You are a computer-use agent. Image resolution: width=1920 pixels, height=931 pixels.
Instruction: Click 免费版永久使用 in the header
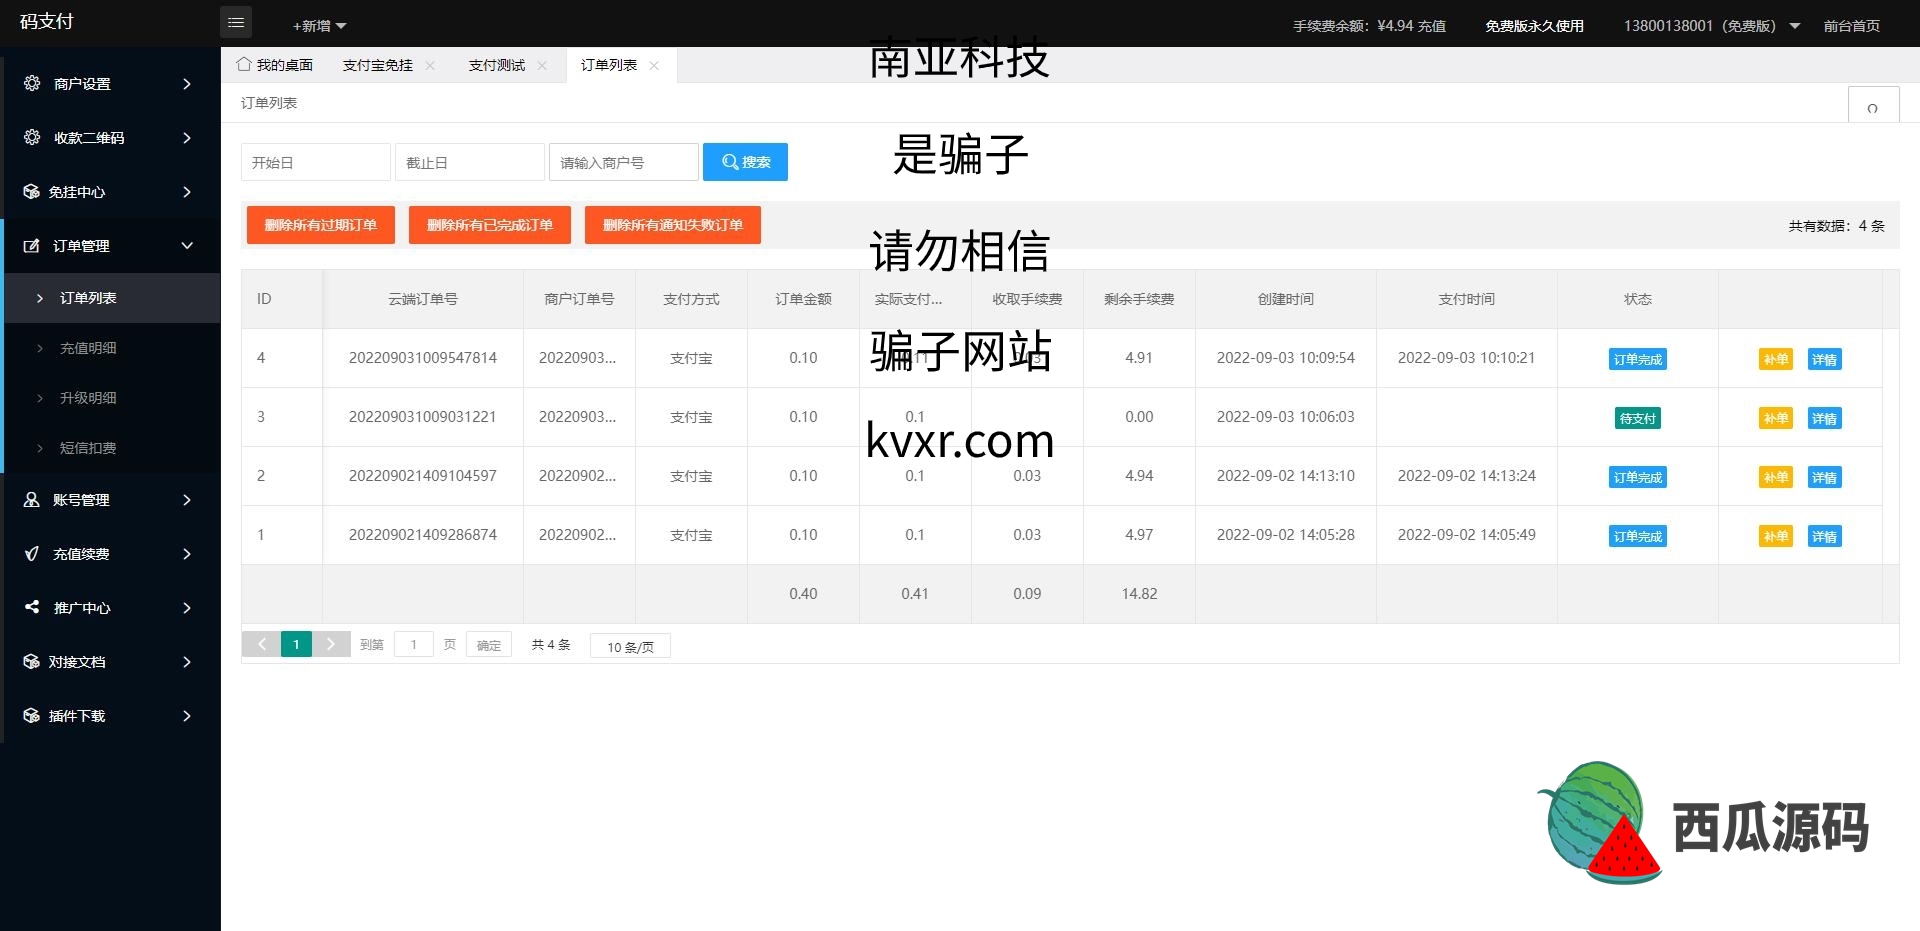click(x=1534, y=26)
